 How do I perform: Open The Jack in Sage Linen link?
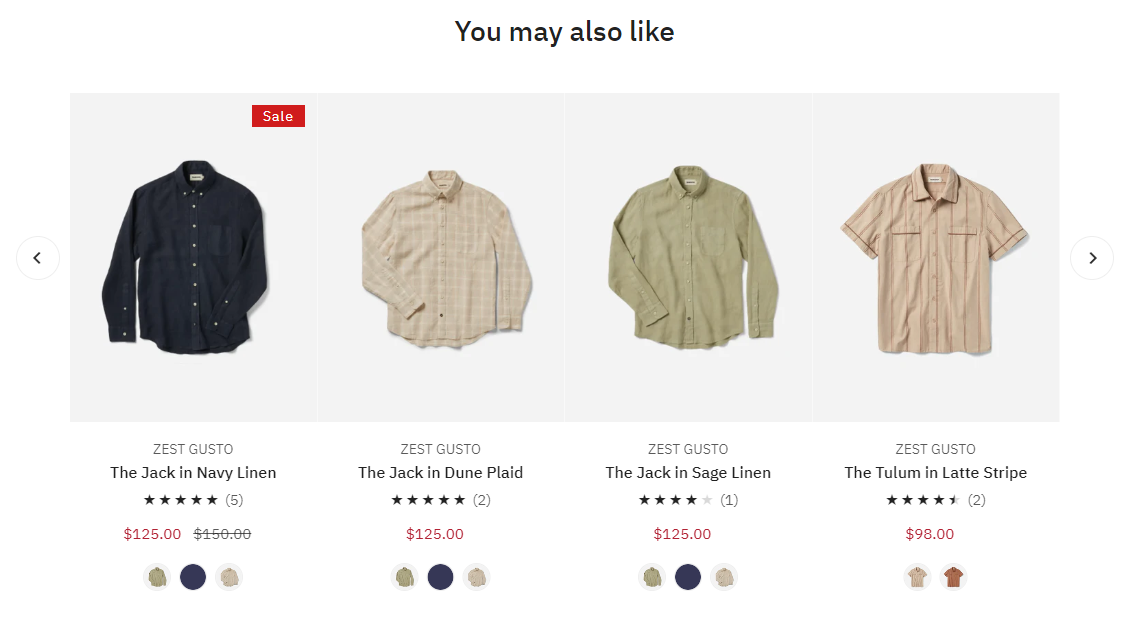(x=688, y=472)
